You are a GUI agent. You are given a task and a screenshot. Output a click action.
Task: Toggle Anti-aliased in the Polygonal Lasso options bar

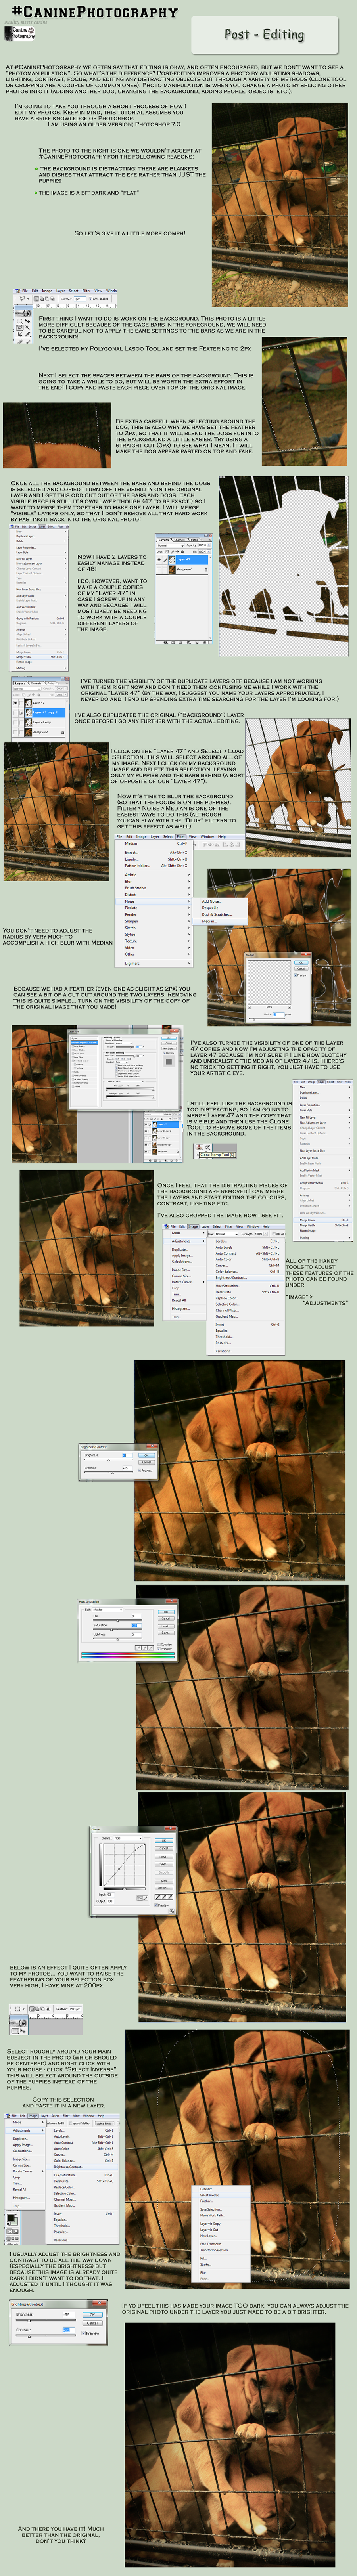coord(90,298)
